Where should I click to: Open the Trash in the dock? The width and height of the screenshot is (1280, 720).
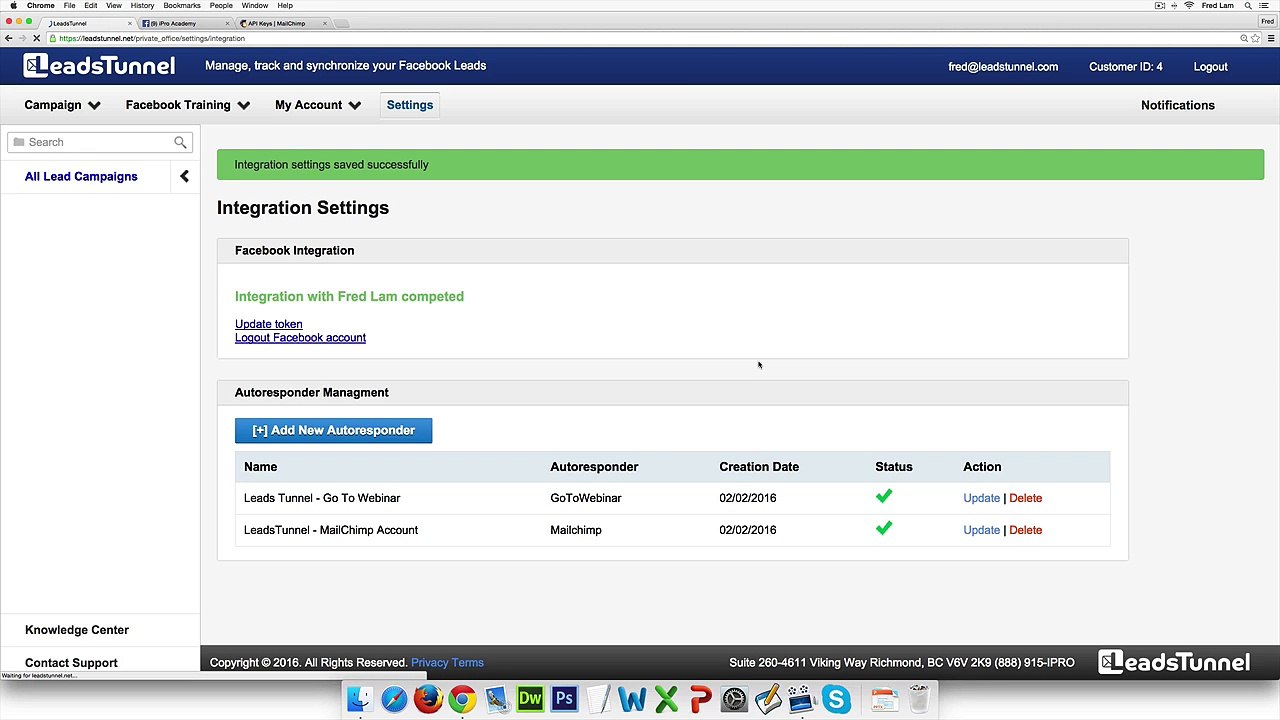point(919,699)
